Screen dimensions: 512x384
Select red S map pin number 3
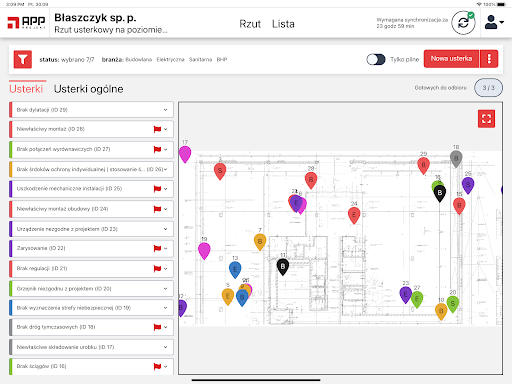[x=220, y=171]
